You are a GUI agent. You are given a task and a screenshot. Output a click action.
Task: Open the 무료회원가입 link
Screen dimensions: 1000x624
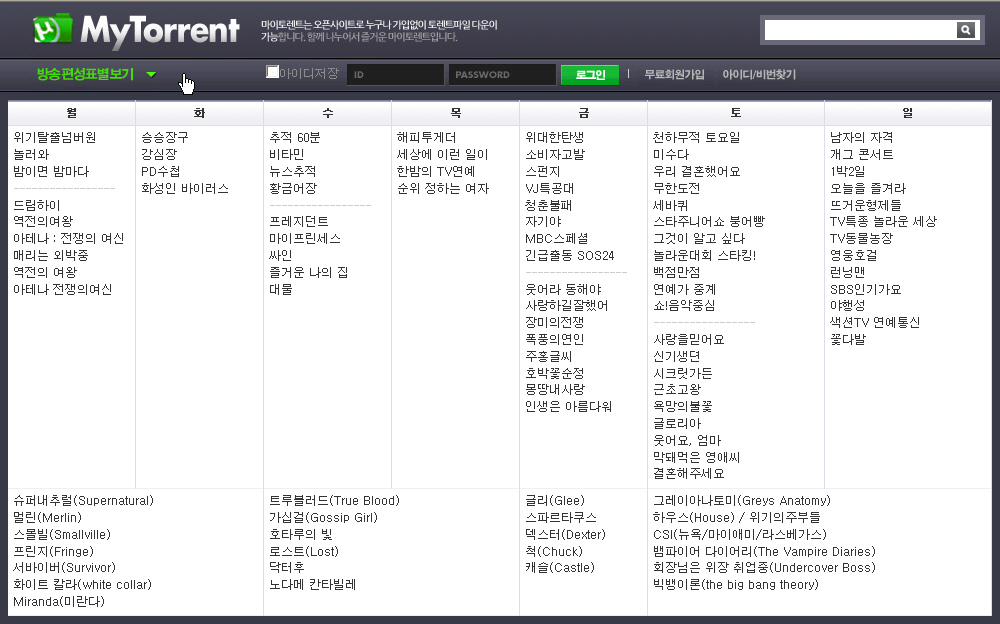point(674,75)
